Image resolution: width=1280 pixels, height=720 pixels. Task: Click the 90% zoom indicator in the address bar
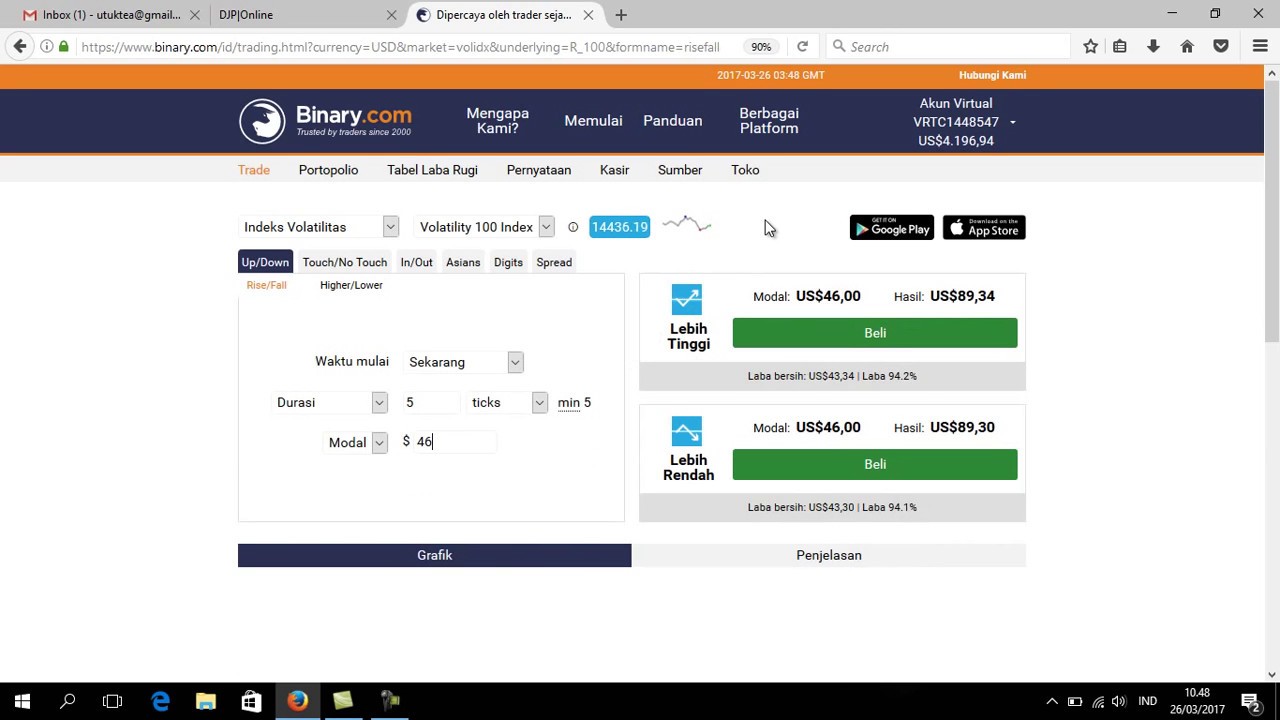(x=761, y=47)
